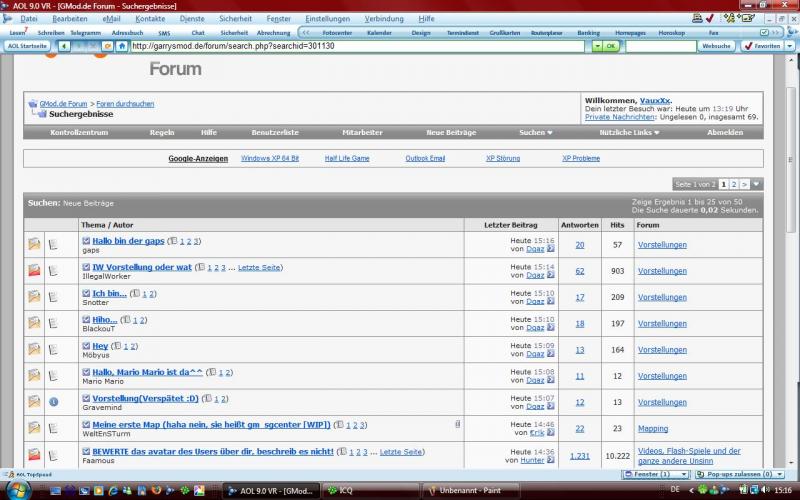This screenshot has height=500, width=800.
Task: Click the go-to-last-post icon next to Dgaz in first row
Action: tap(552, 249)
